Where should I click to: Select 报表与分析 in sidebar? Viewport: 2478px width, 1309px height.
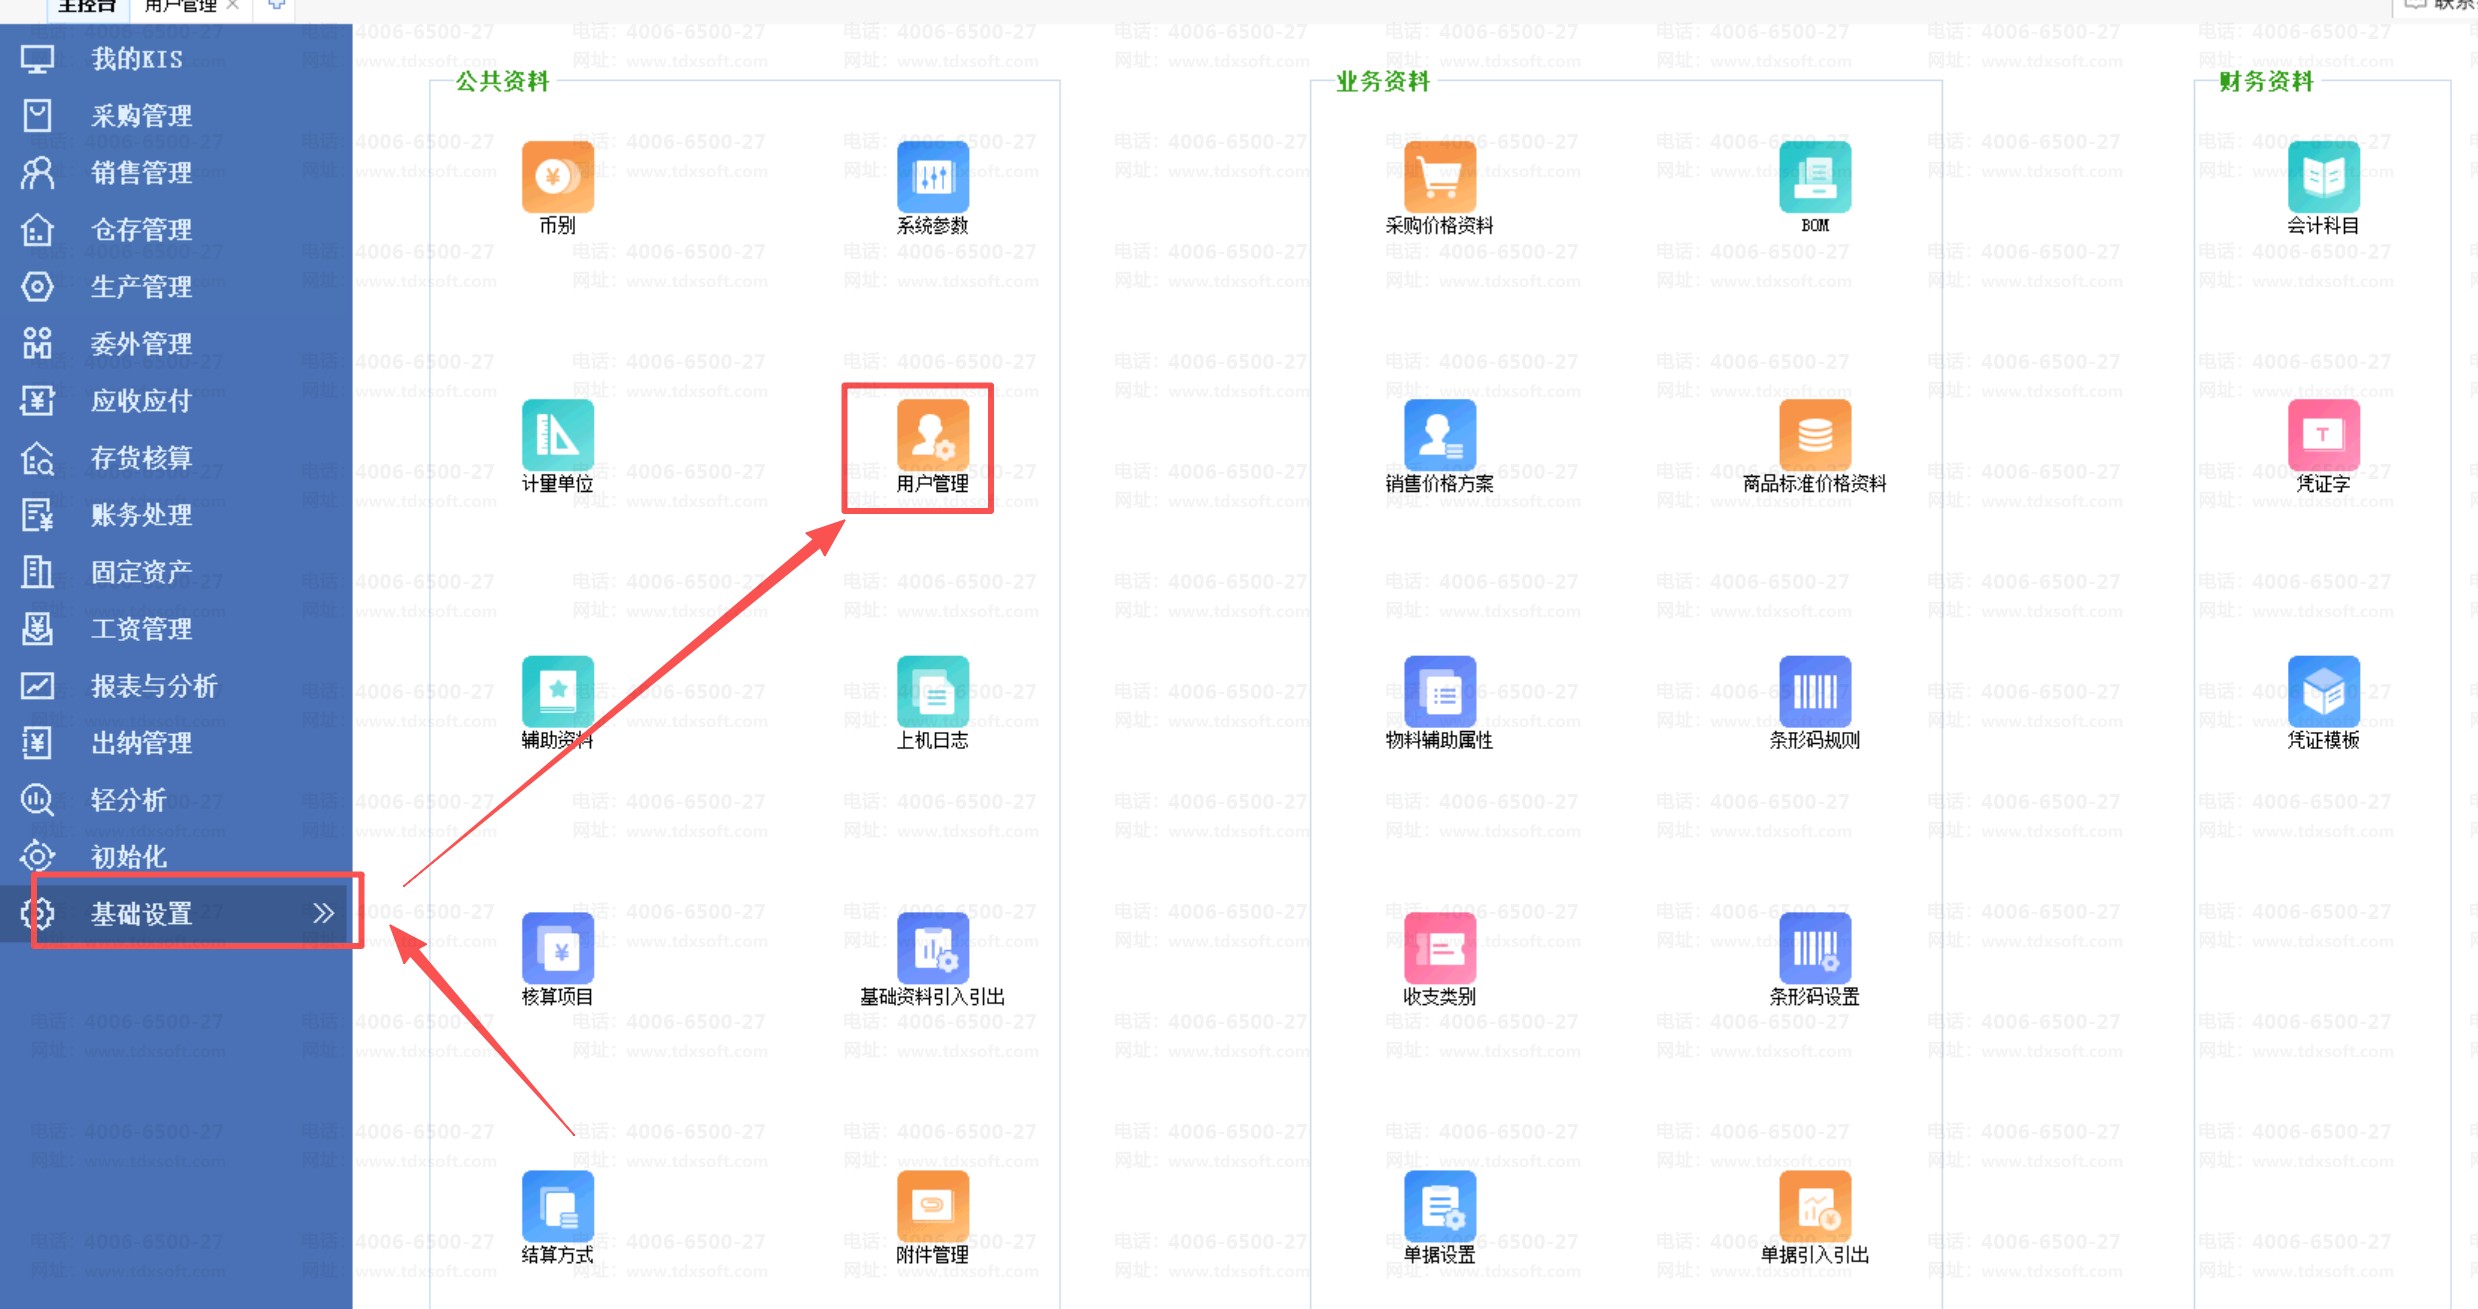[x=176, y=686]
